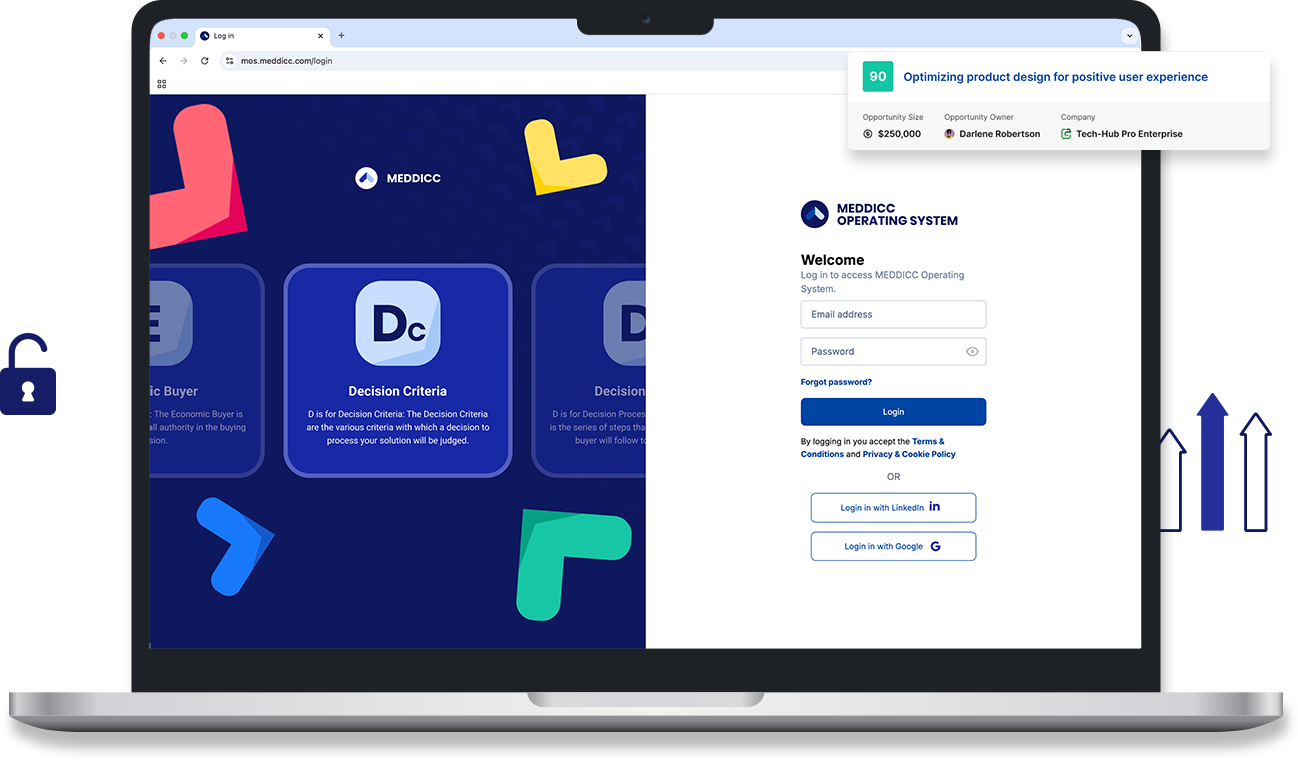Click the Forgot password link
This screenshot has width=1298, height=760.
[836, 382]
